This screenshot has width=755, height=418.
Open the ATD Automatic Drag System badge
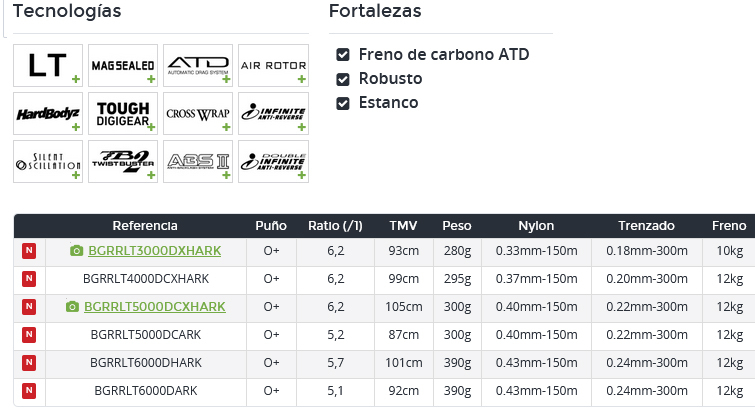(198, 65)
